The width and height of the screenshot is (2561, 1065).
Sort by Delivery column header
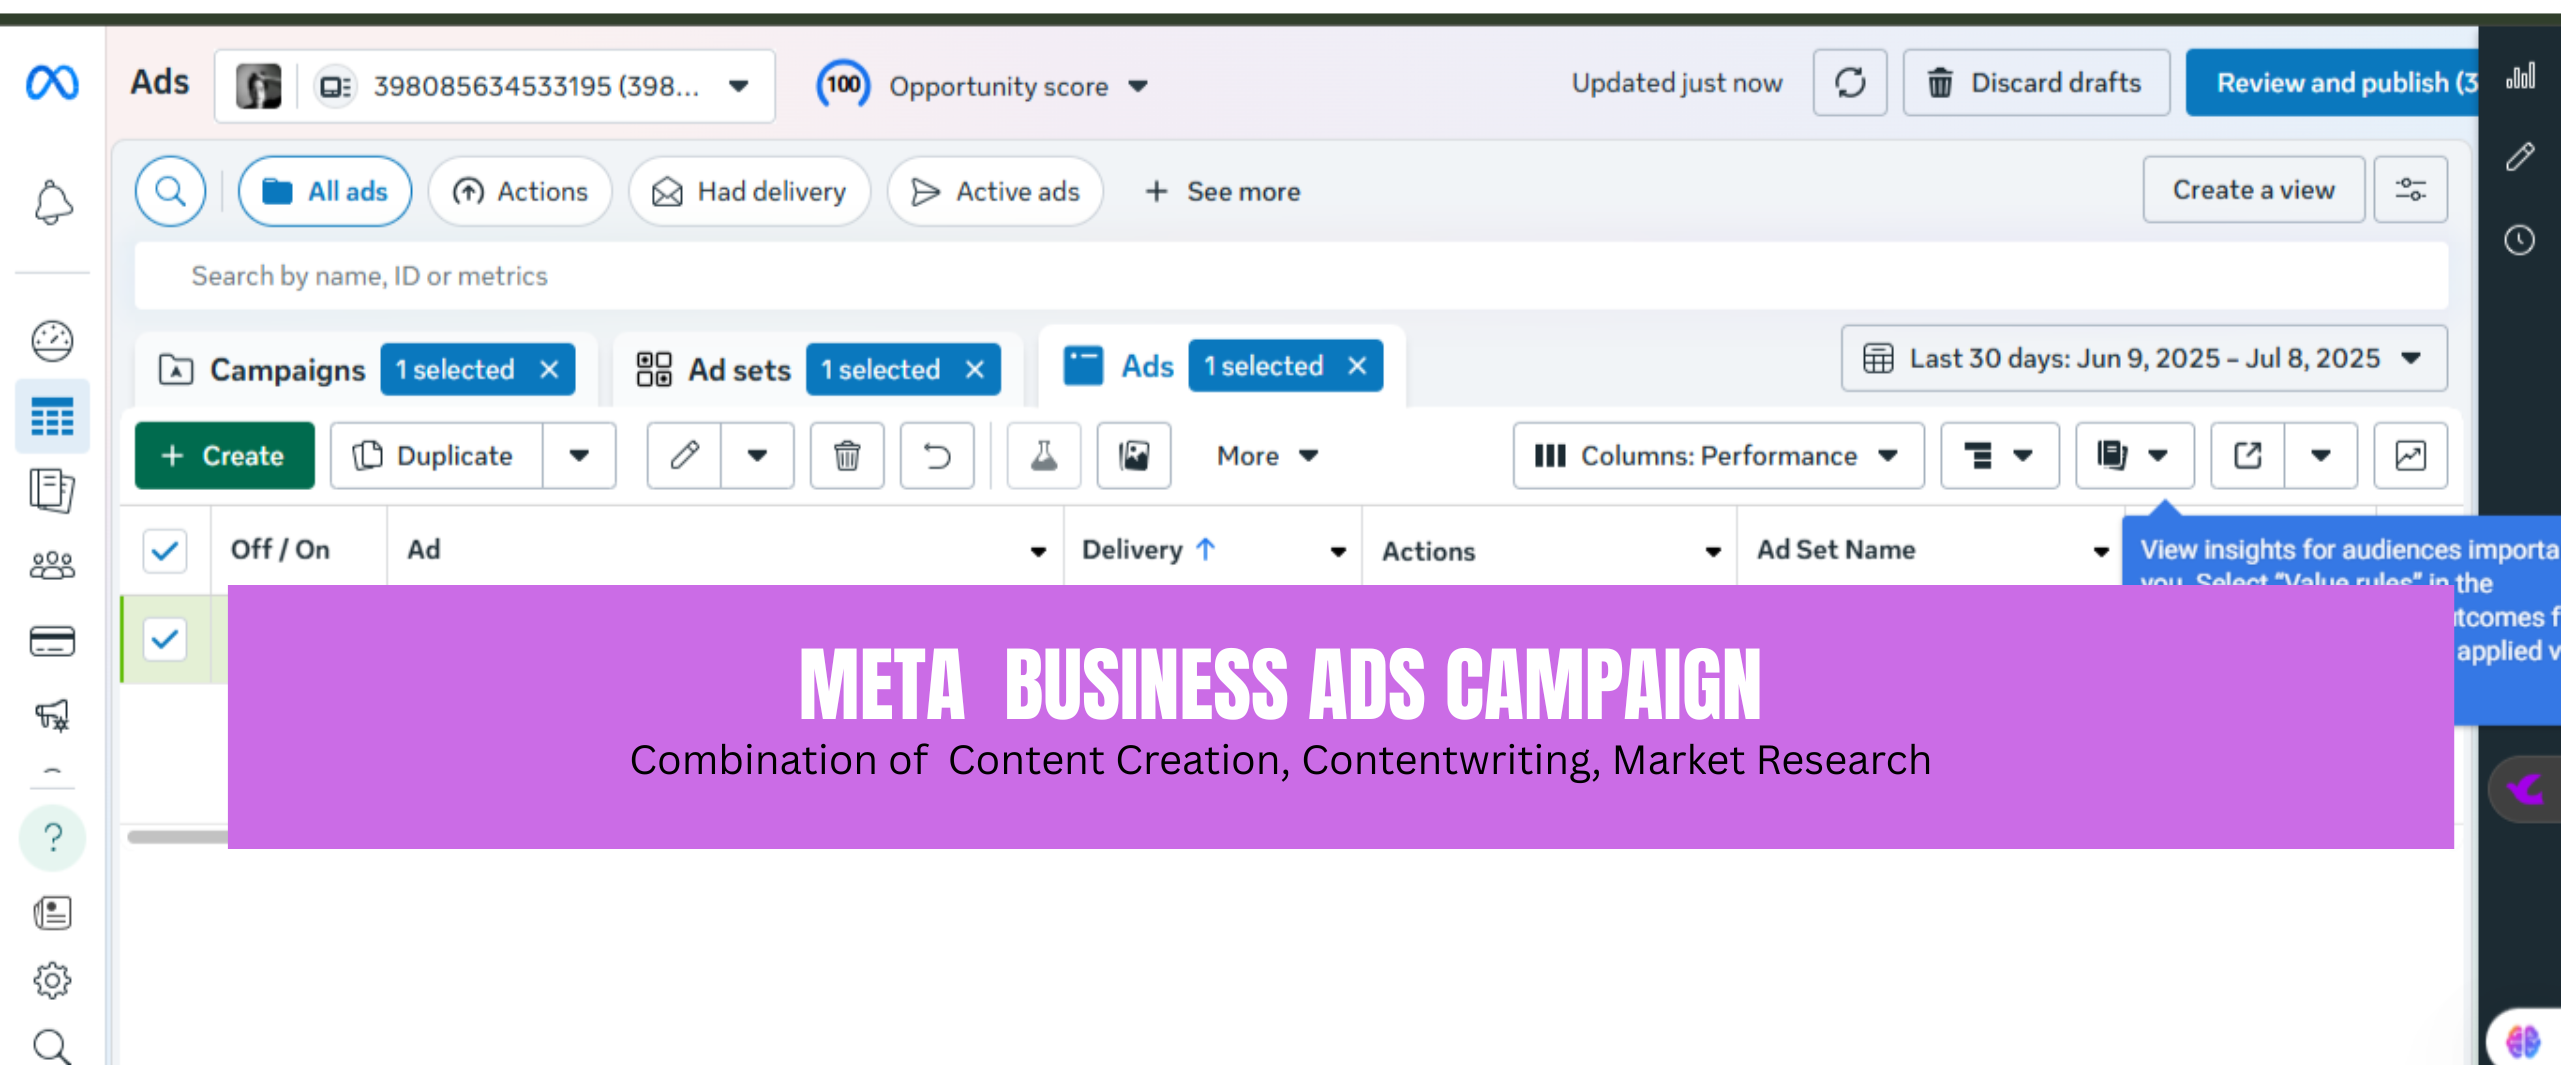tap(1148, 550)
